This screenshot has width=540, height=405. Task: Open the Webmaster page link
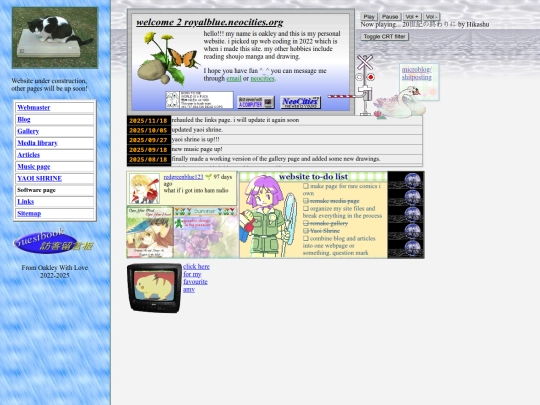click(34, 107)
